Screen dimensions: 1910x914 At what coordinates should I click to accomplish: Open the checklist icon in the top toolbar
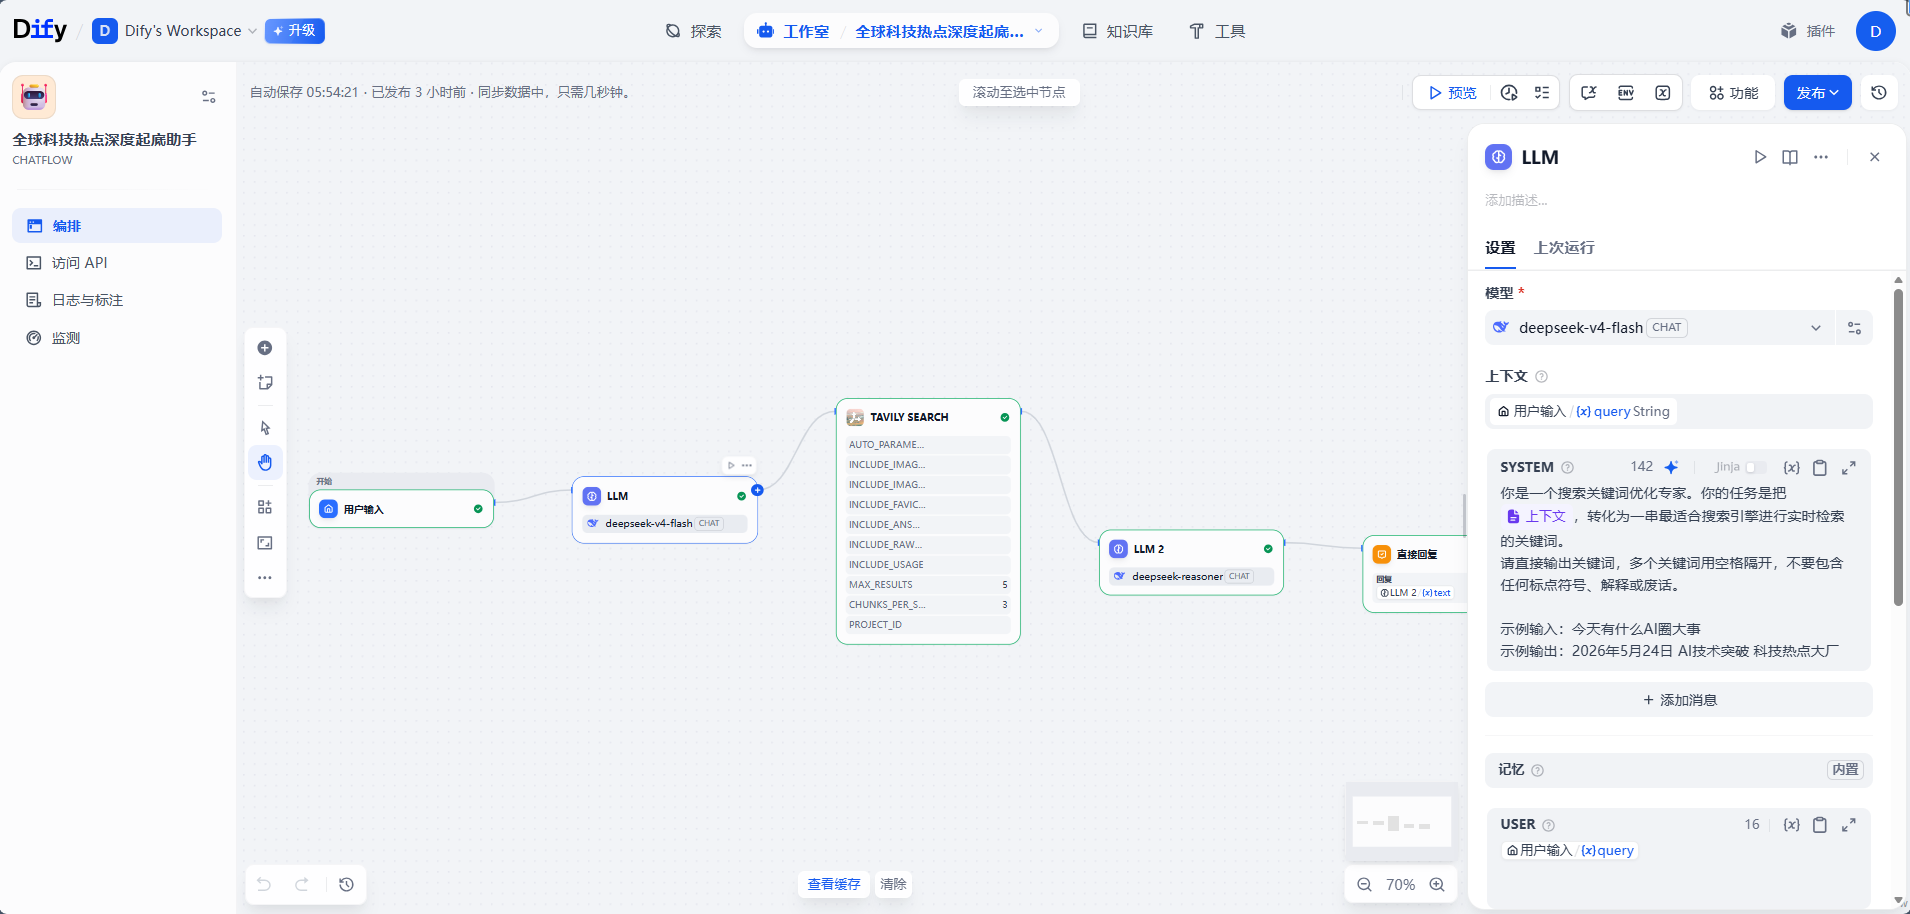pyautogui.click(x=1542, y=93)
